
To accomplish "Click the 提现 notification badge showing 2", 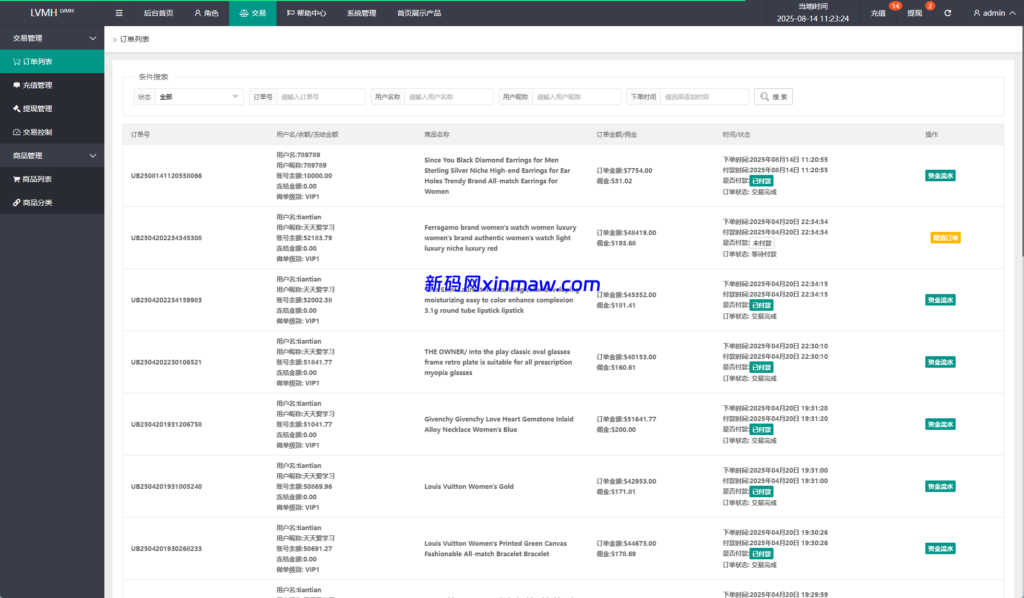I will click(928, 6).
